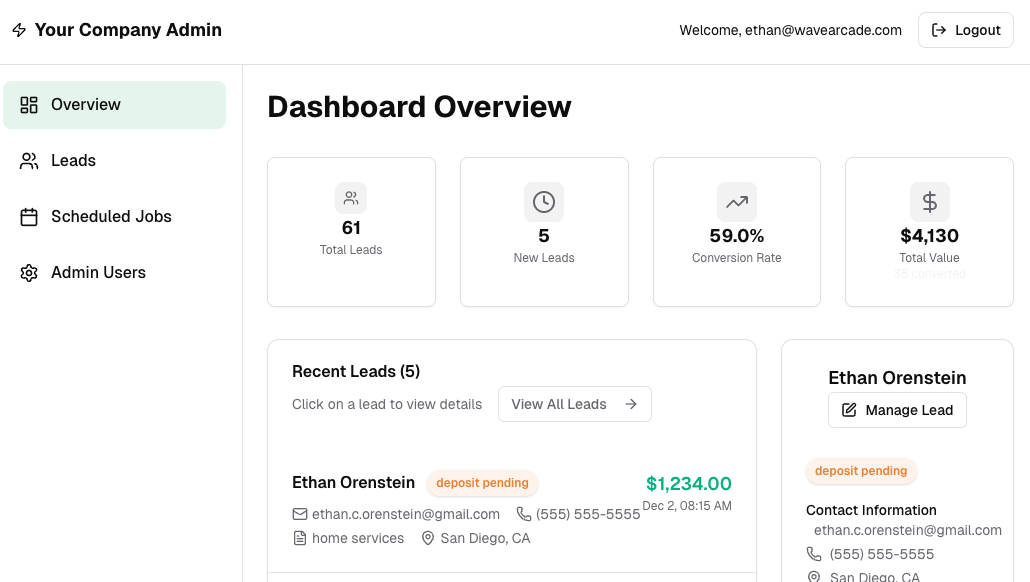This screenshot has width=1030, height=582.
Task: Click the Overview grid icon
Action: [29, 104]
